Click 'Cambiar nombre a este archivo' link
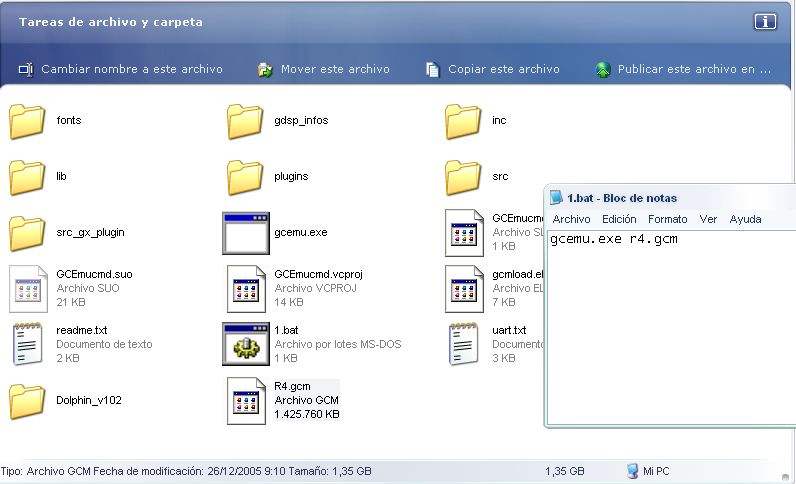 click(132, 69)
